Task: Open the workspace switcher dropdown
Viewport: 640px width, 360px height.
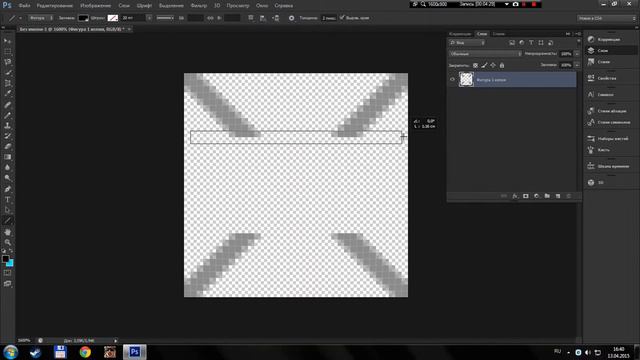Action: [607, 18]
